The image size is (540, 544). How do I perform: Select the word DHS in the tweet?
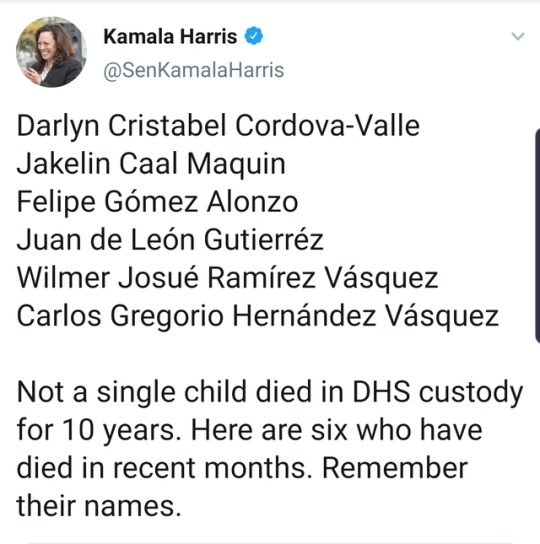pyautogui.click(x=381, y=392)
